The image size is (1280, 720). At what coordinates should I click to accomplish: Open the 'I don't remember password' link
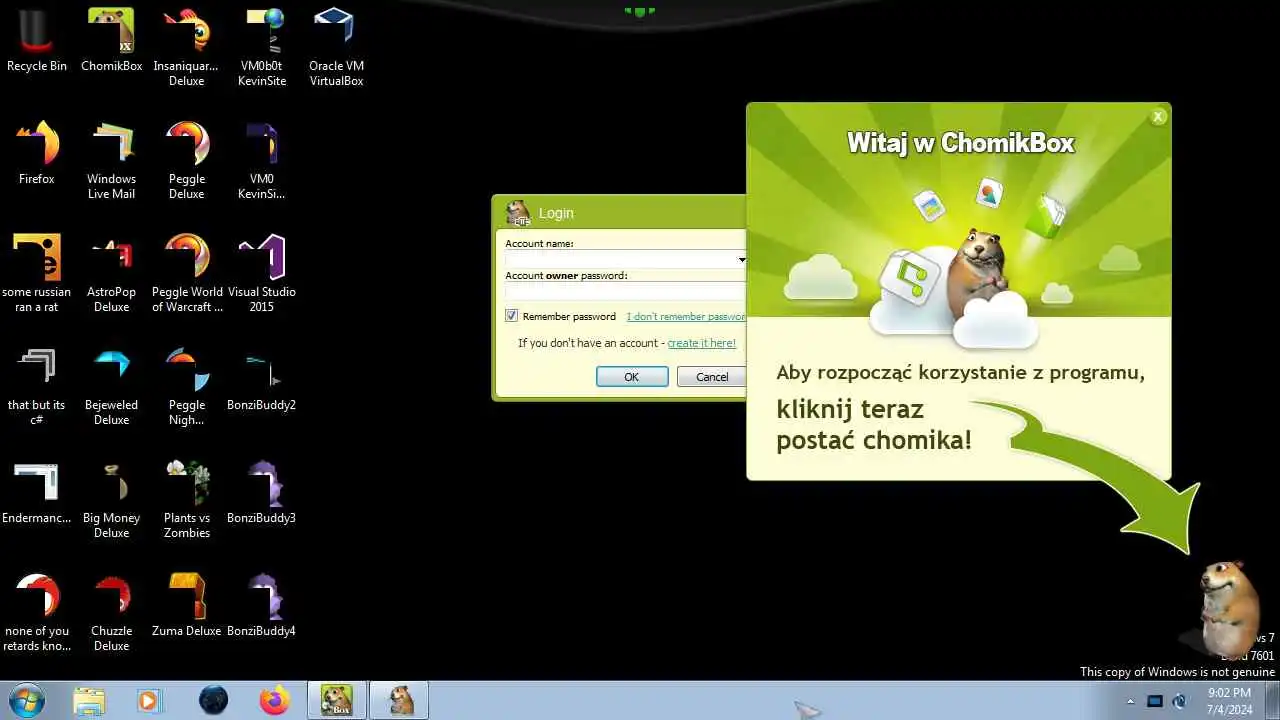686,316
